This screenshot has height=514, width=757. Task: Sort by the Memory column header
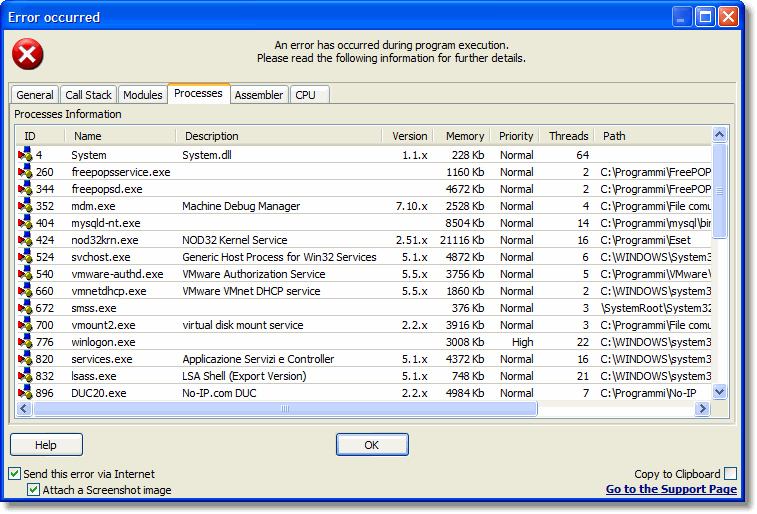(x=461, y=136)
